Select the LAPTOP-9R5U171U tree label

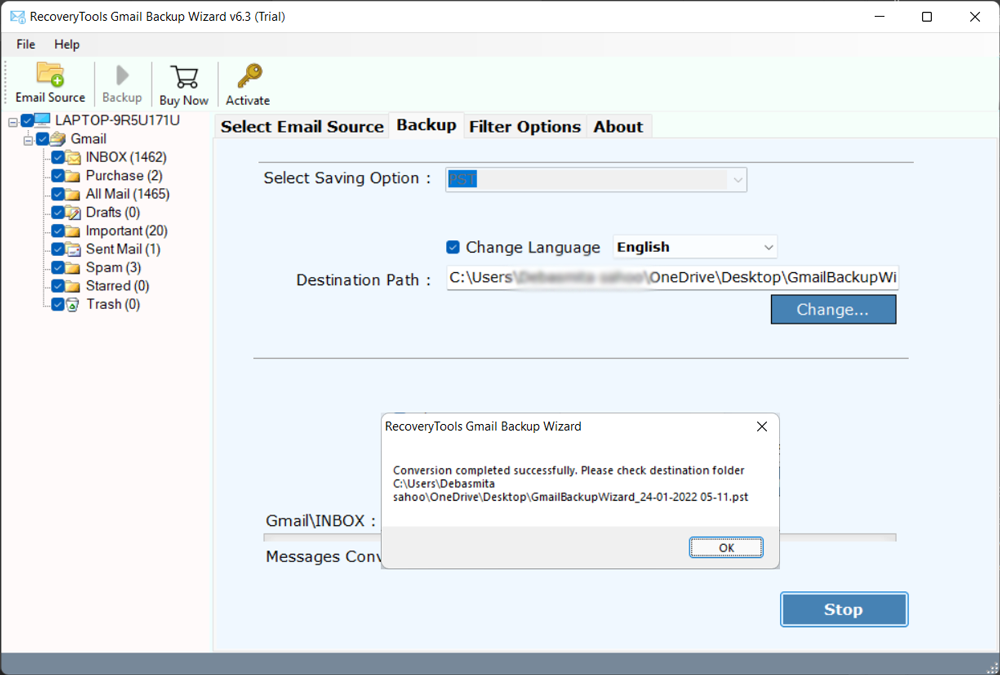pyautogui.click(x=117, y=120)
